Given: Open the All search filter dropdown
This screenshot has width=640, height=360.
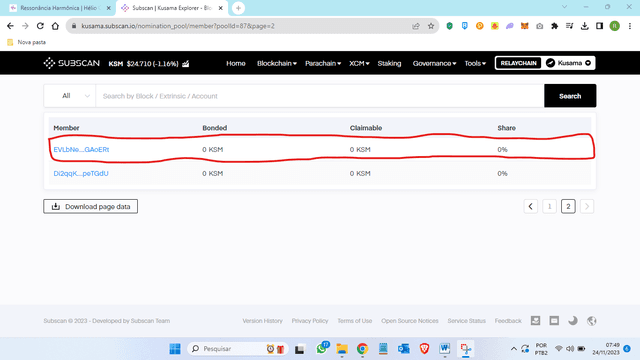Looking at the screenshot, I should click(70, 96).
